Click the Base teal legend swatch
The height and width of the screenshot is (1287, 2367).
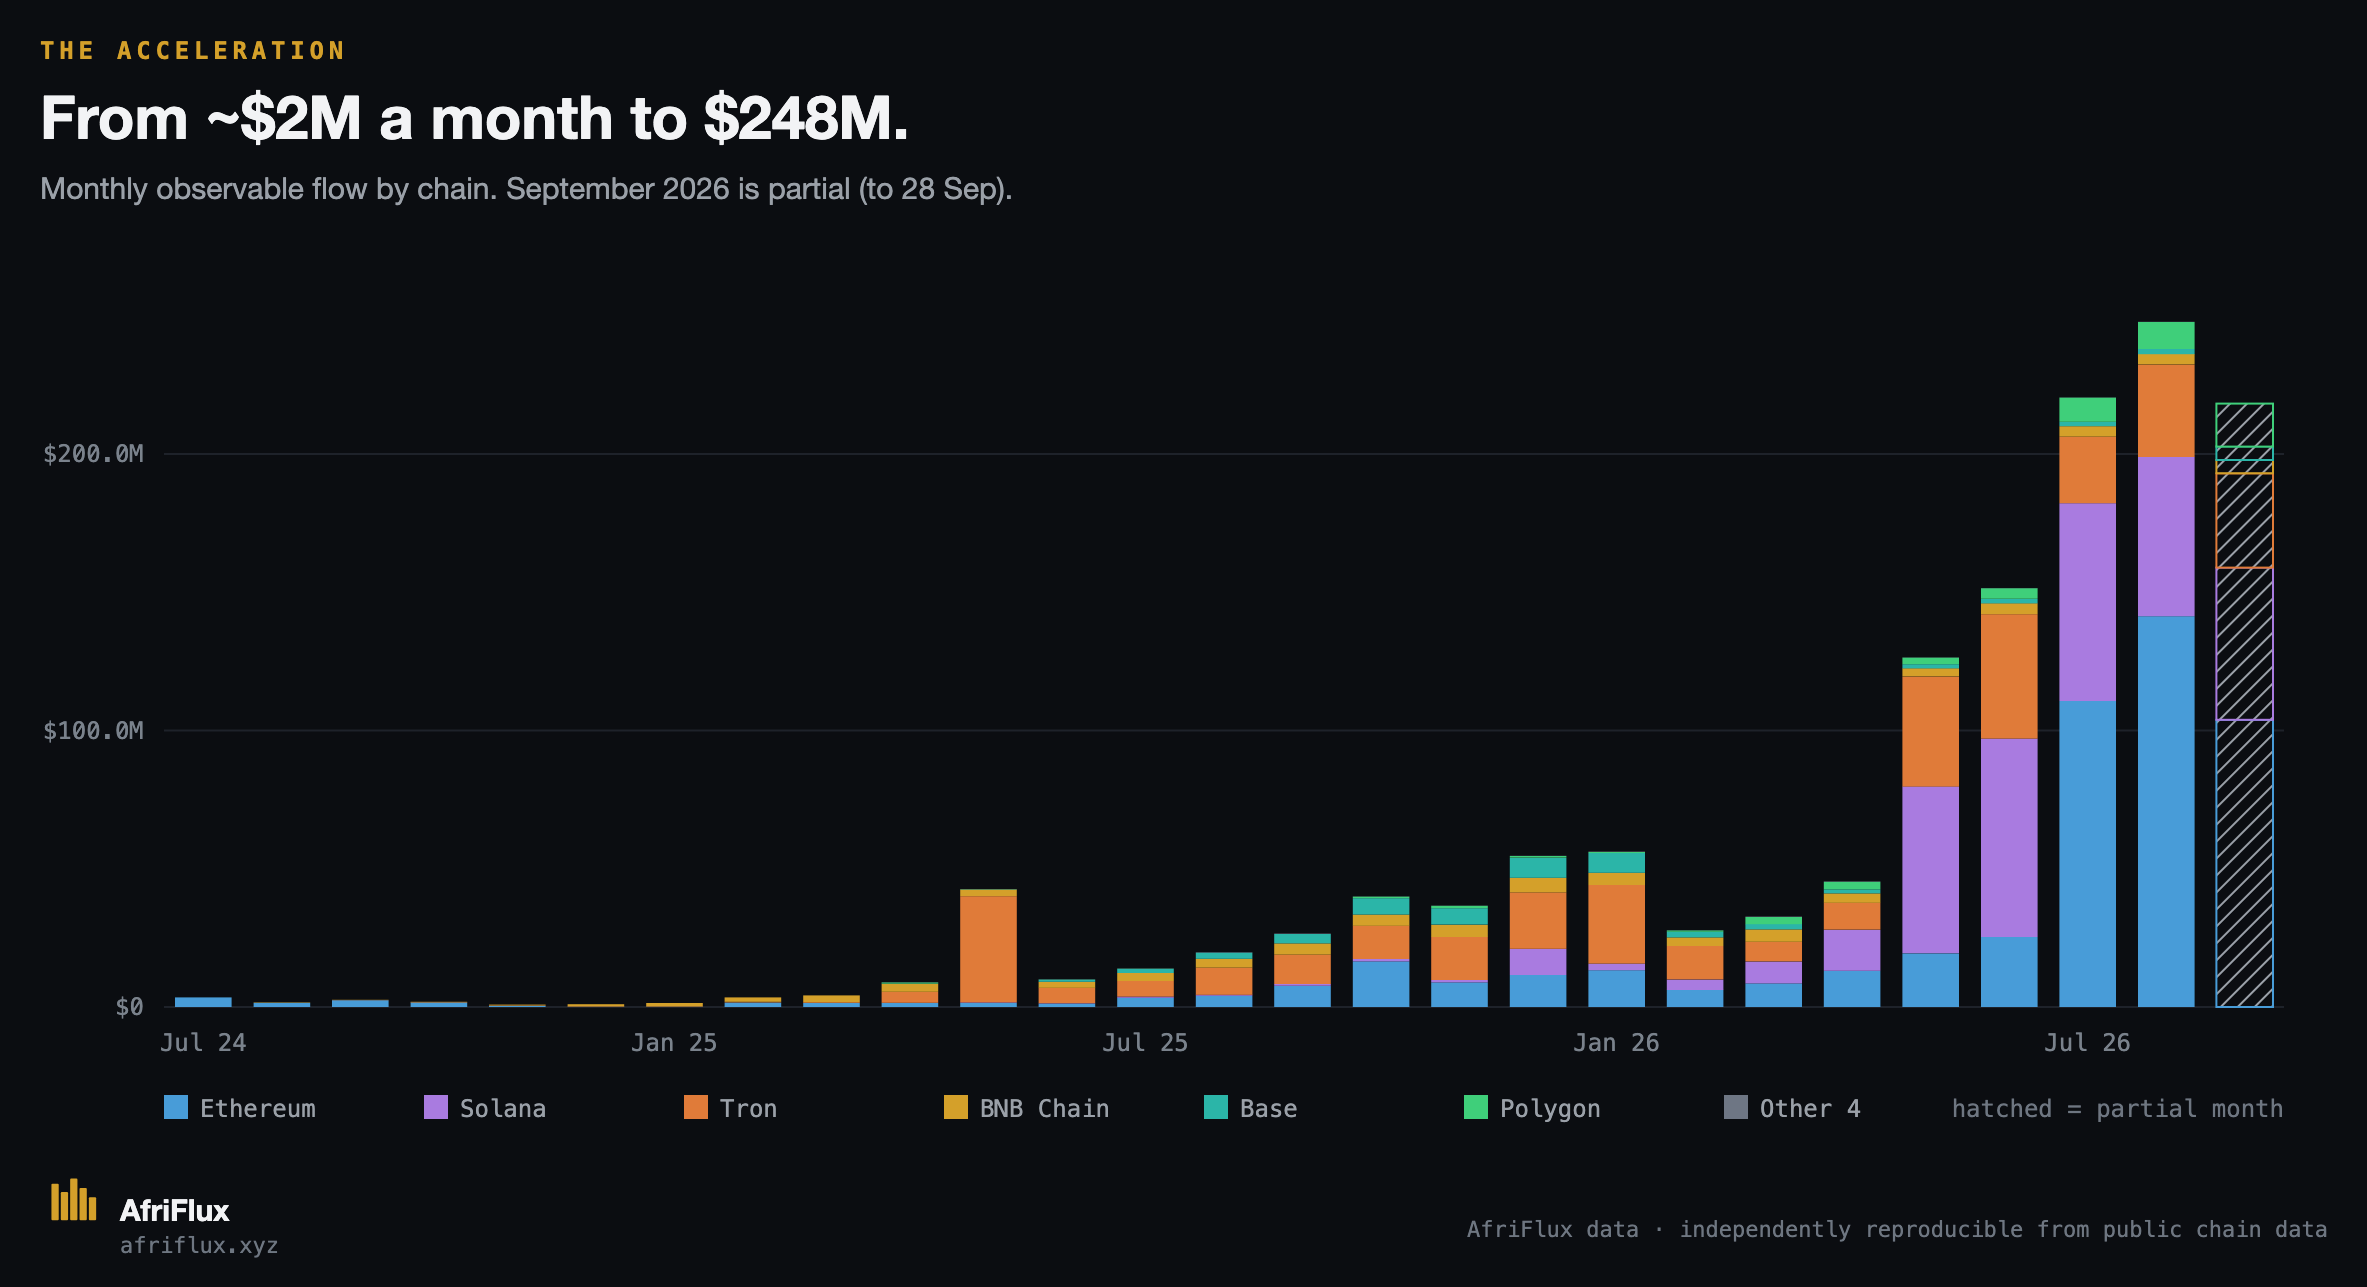coord(1216,1107)
